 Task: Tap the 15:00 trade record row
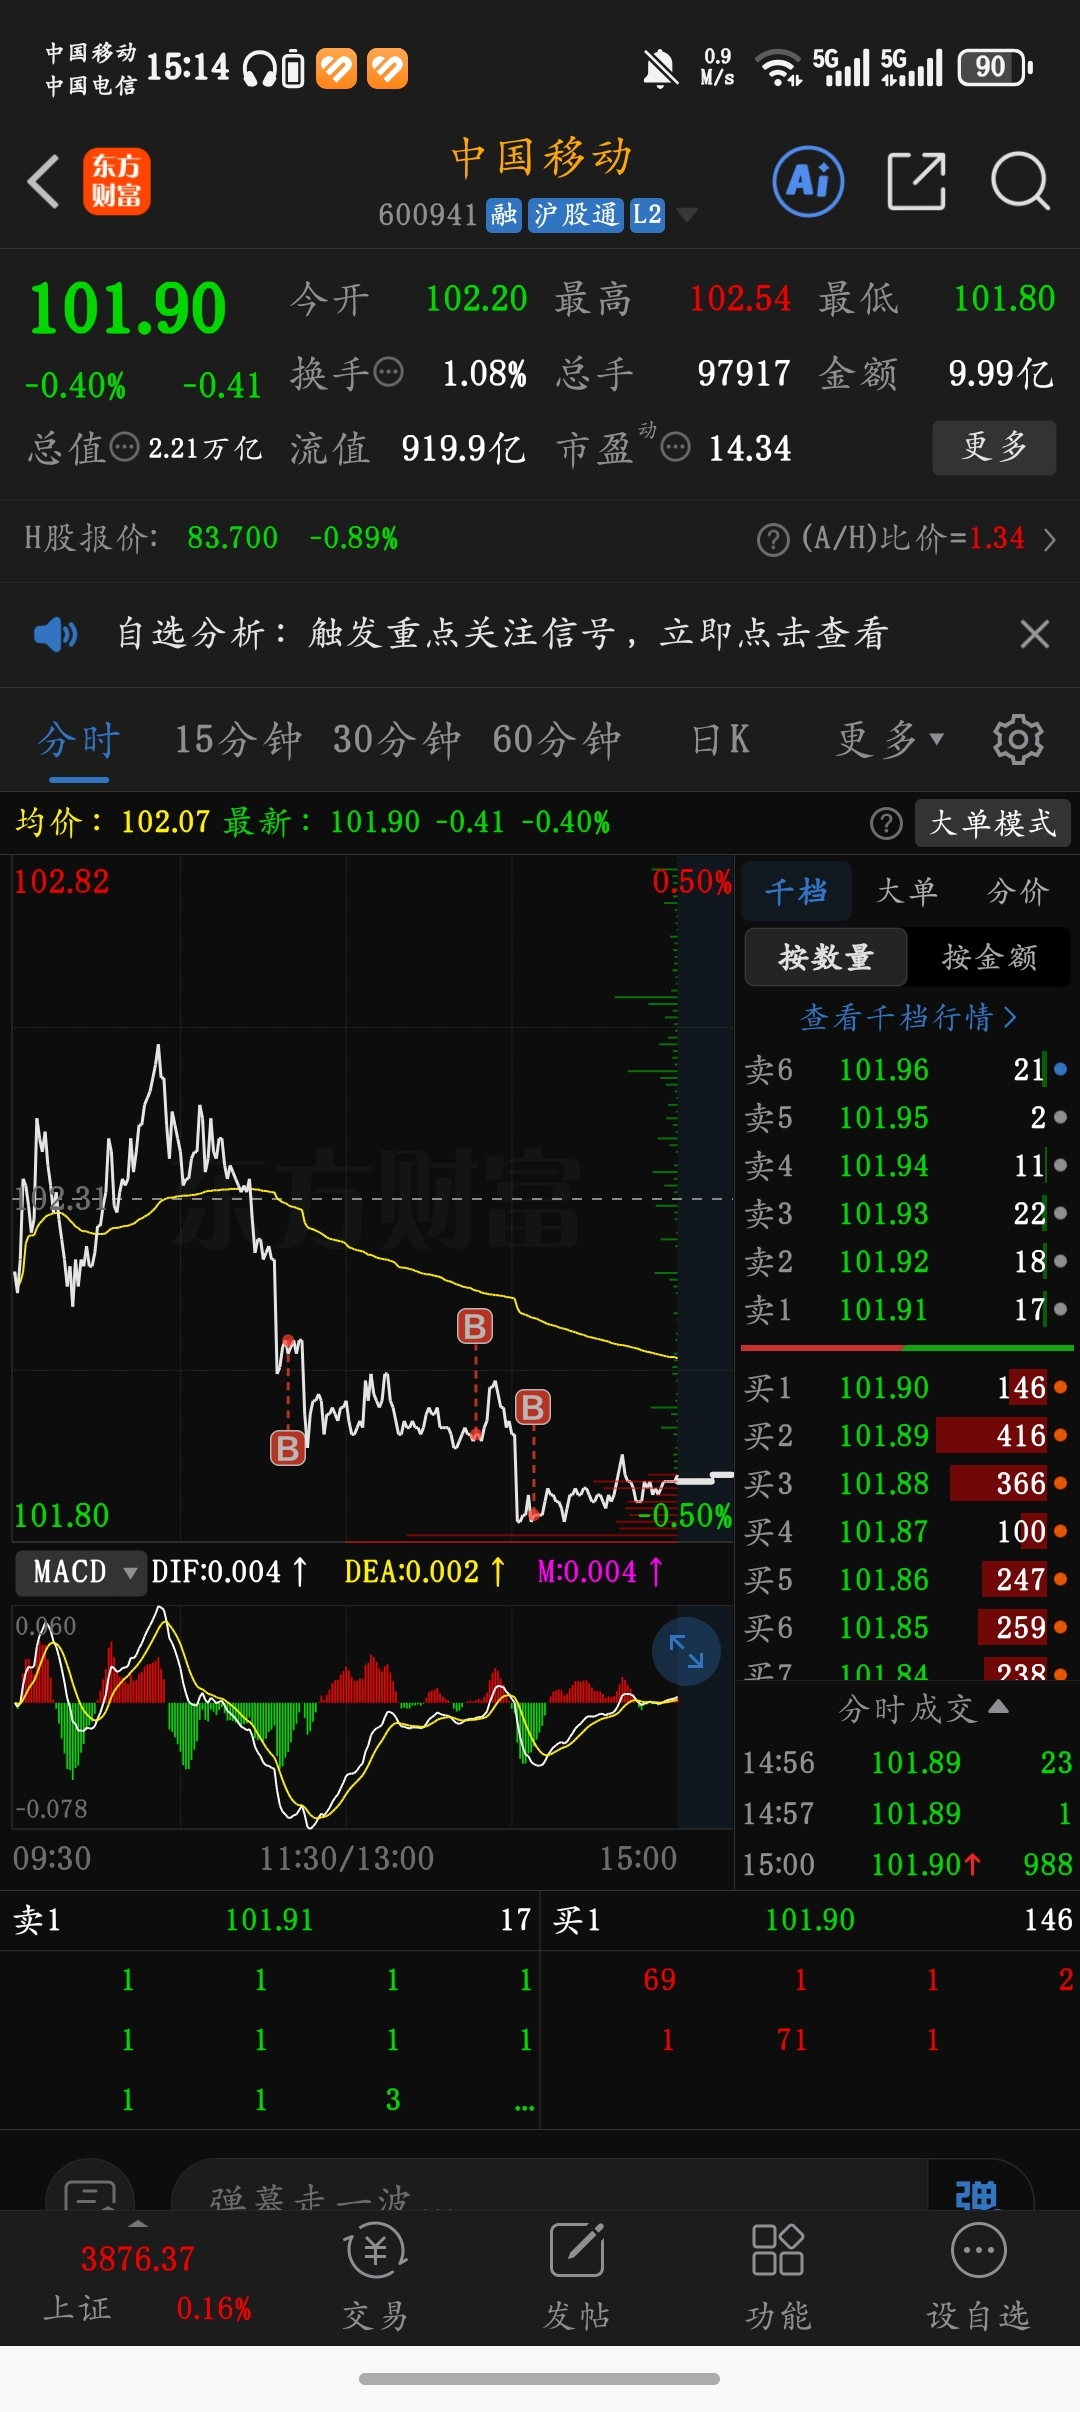pyautogui.click(x=906, y=1865)
